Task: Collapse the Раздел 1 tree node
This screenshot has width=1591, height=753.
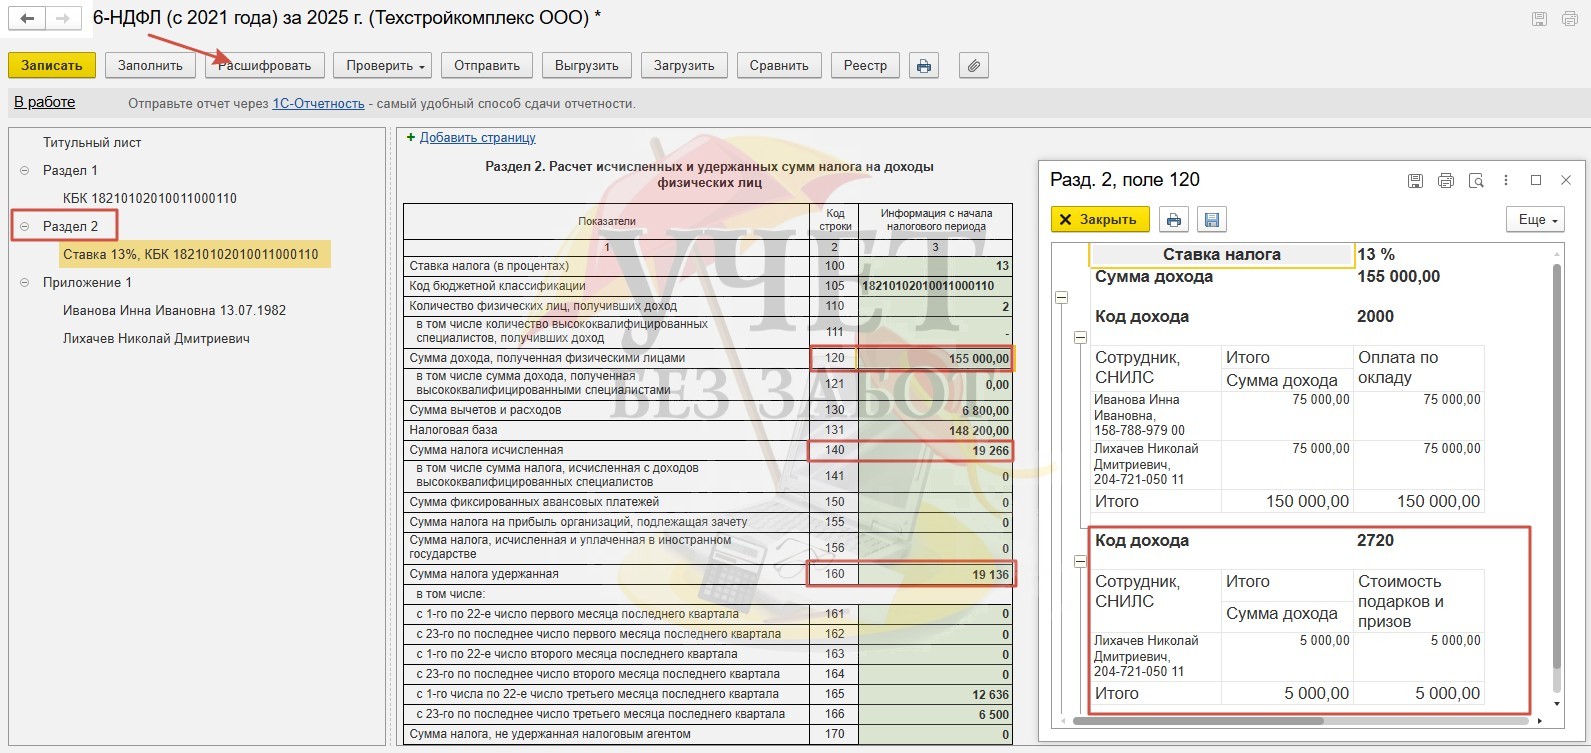Action: 25,171
